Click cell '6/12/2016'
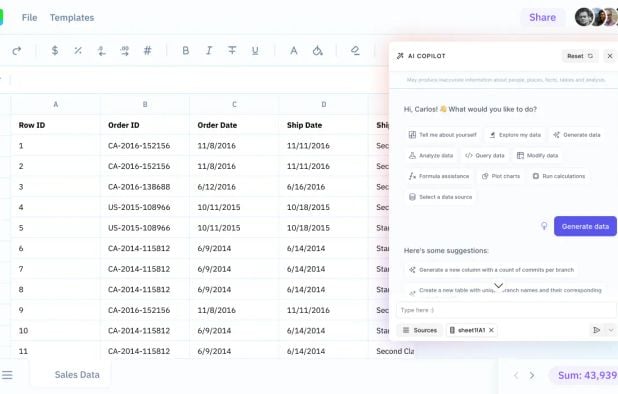 click(x=235, y=187)
